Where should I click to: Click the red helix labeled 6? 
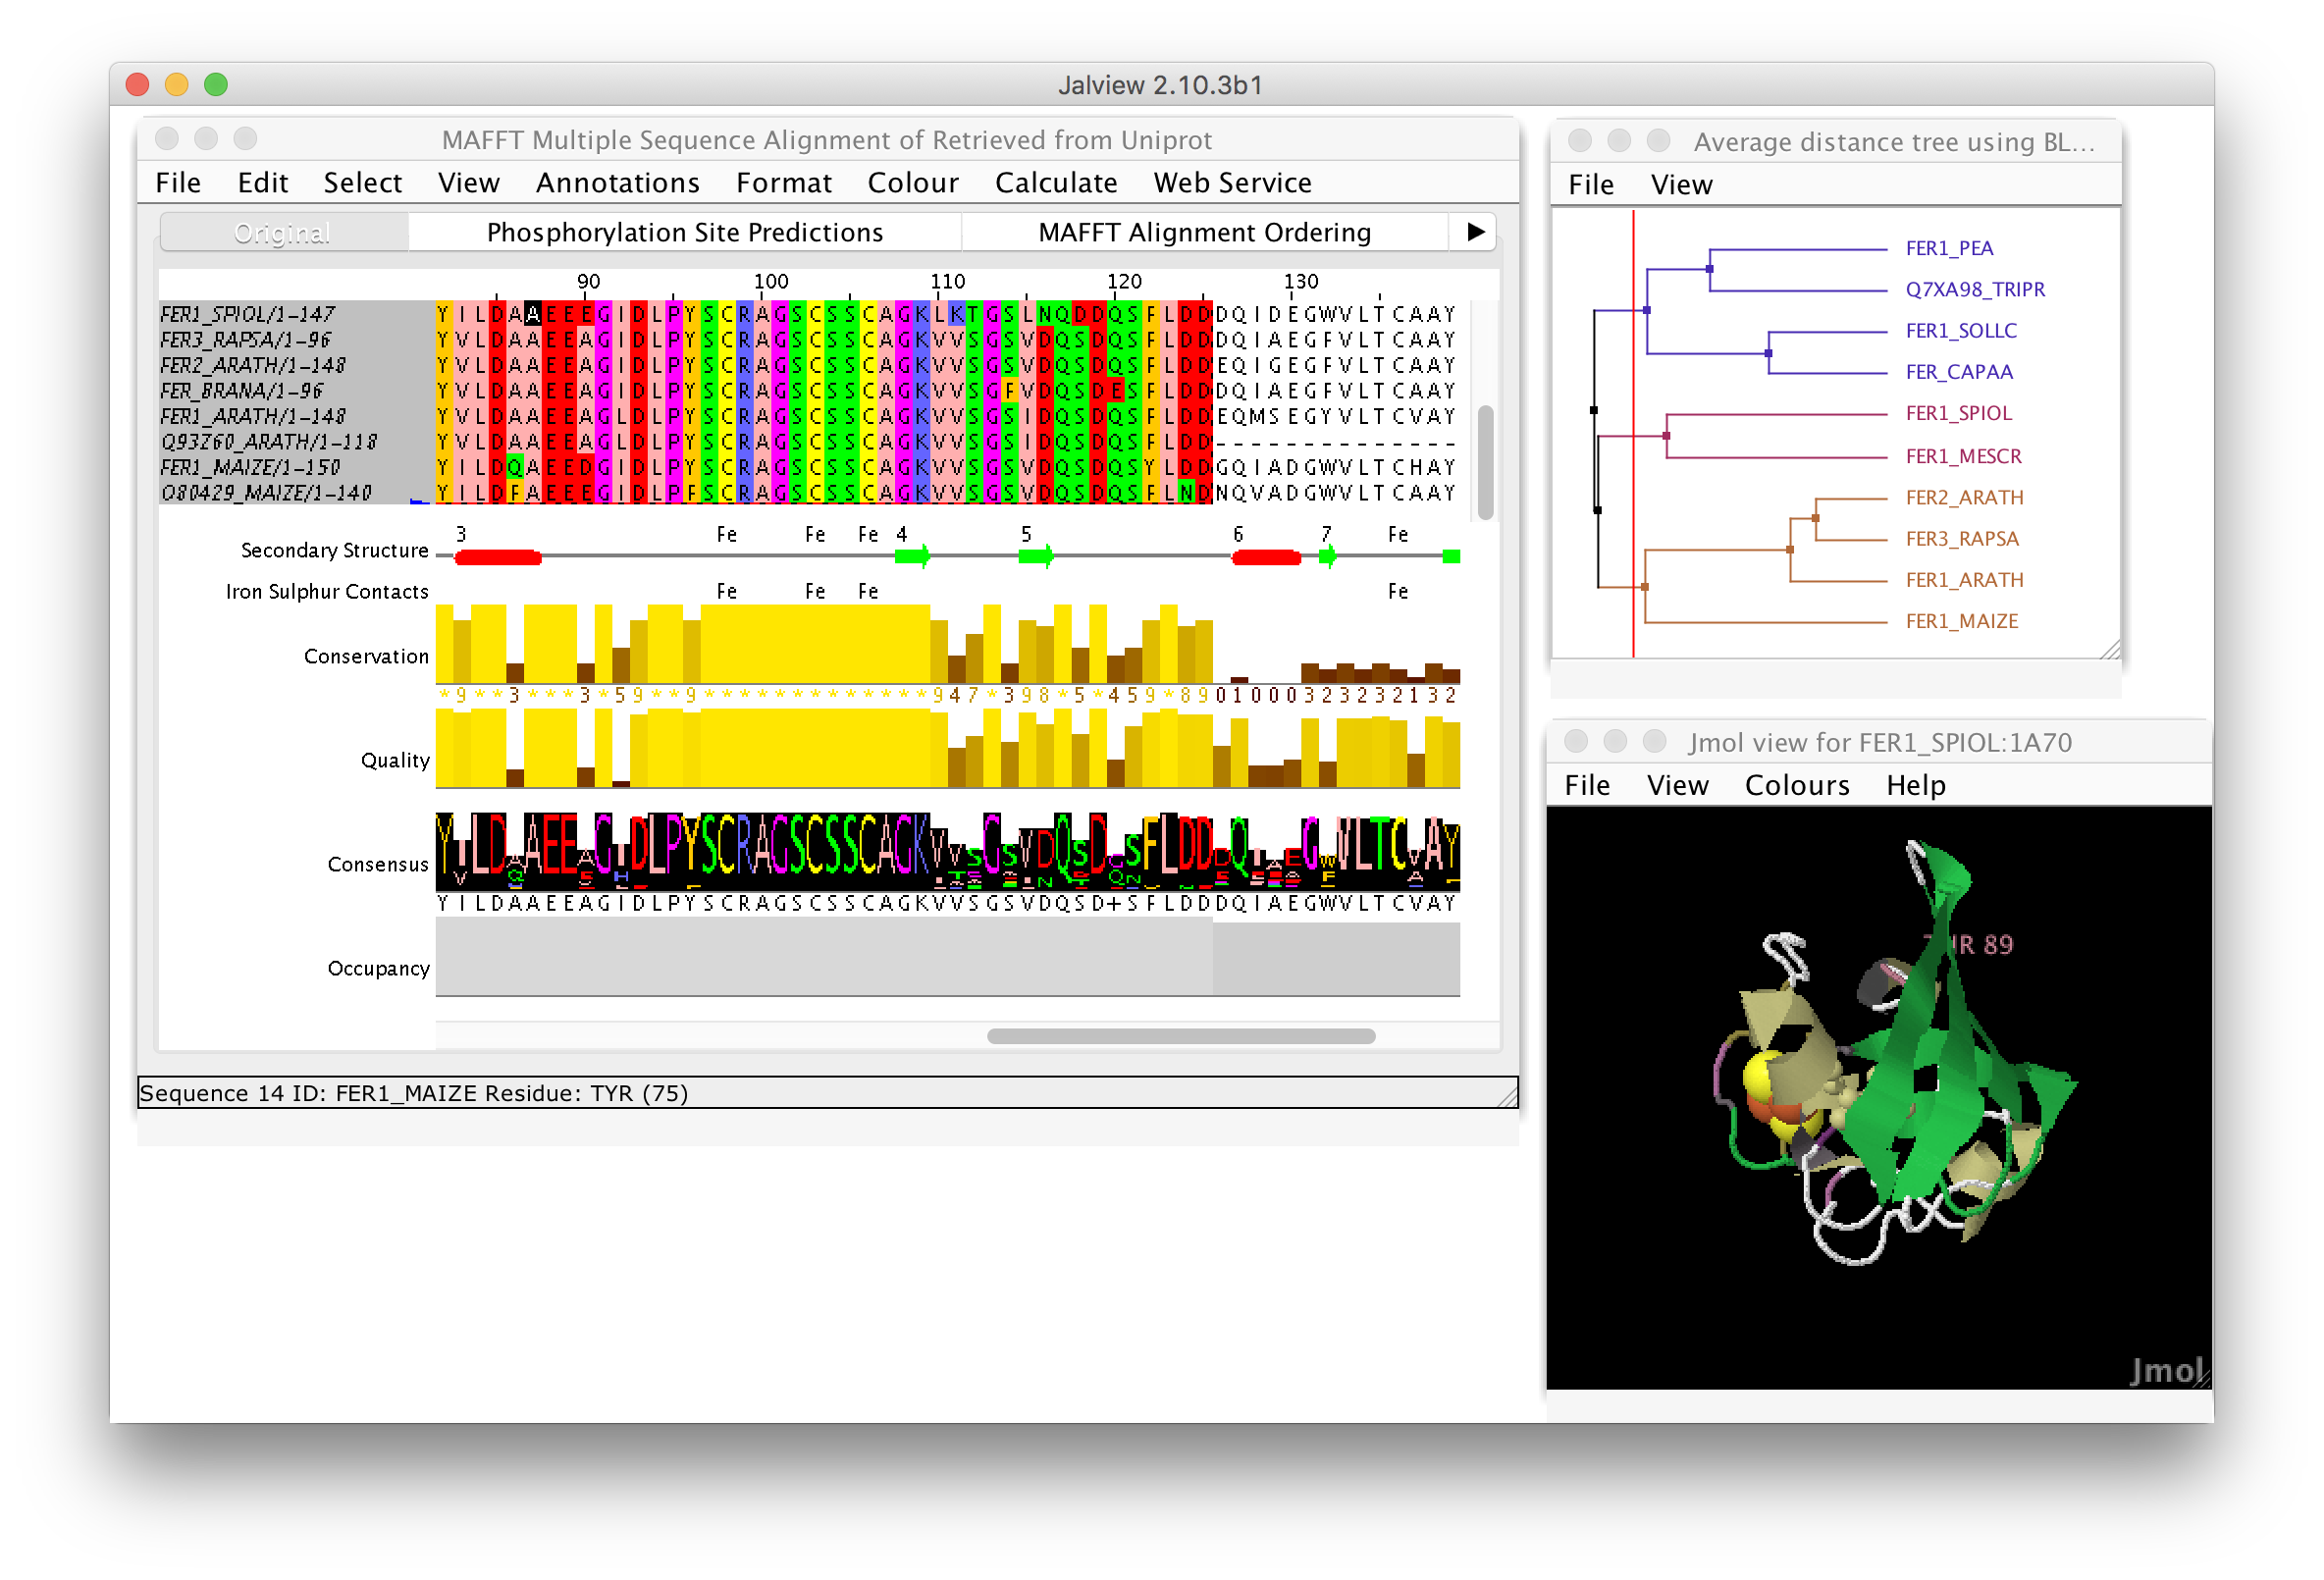pos(1266,557)
